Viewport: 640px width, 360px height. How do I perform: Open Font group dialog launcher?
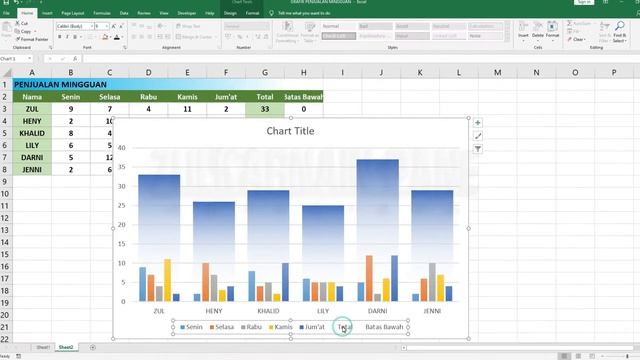(x=124, y=48)
